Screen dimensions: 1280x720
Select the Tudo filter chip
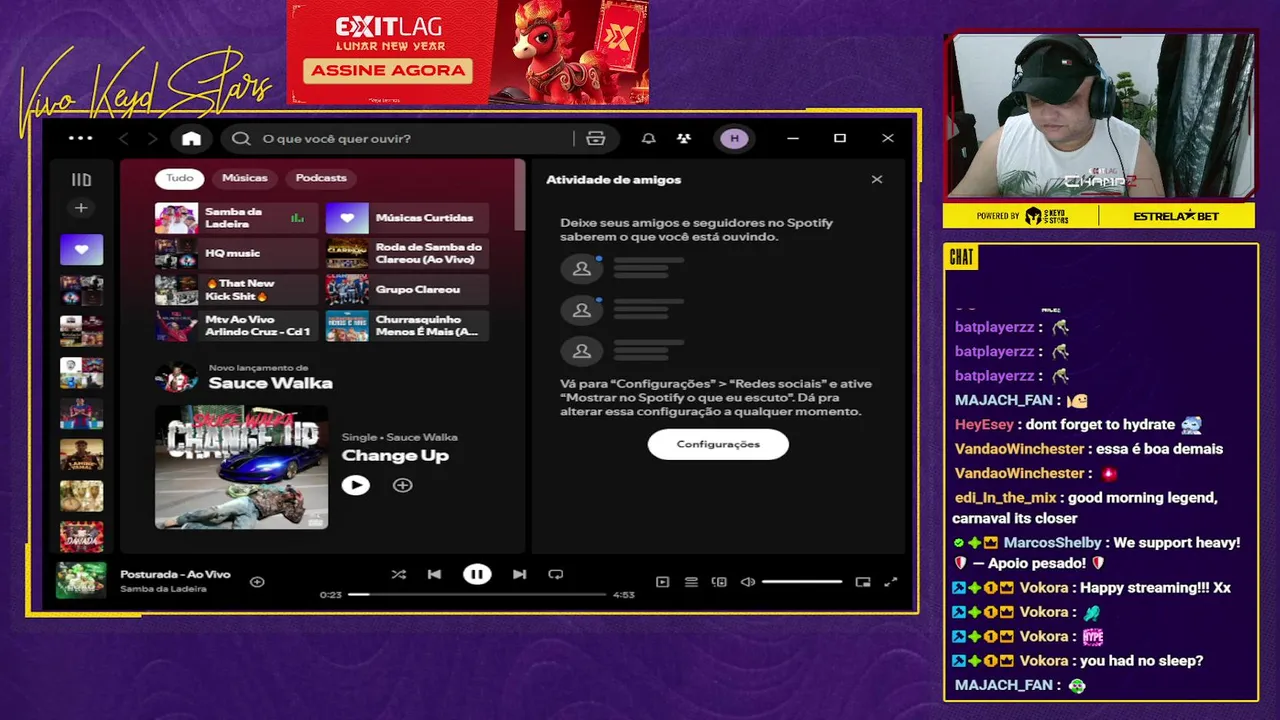pos(180,178)
